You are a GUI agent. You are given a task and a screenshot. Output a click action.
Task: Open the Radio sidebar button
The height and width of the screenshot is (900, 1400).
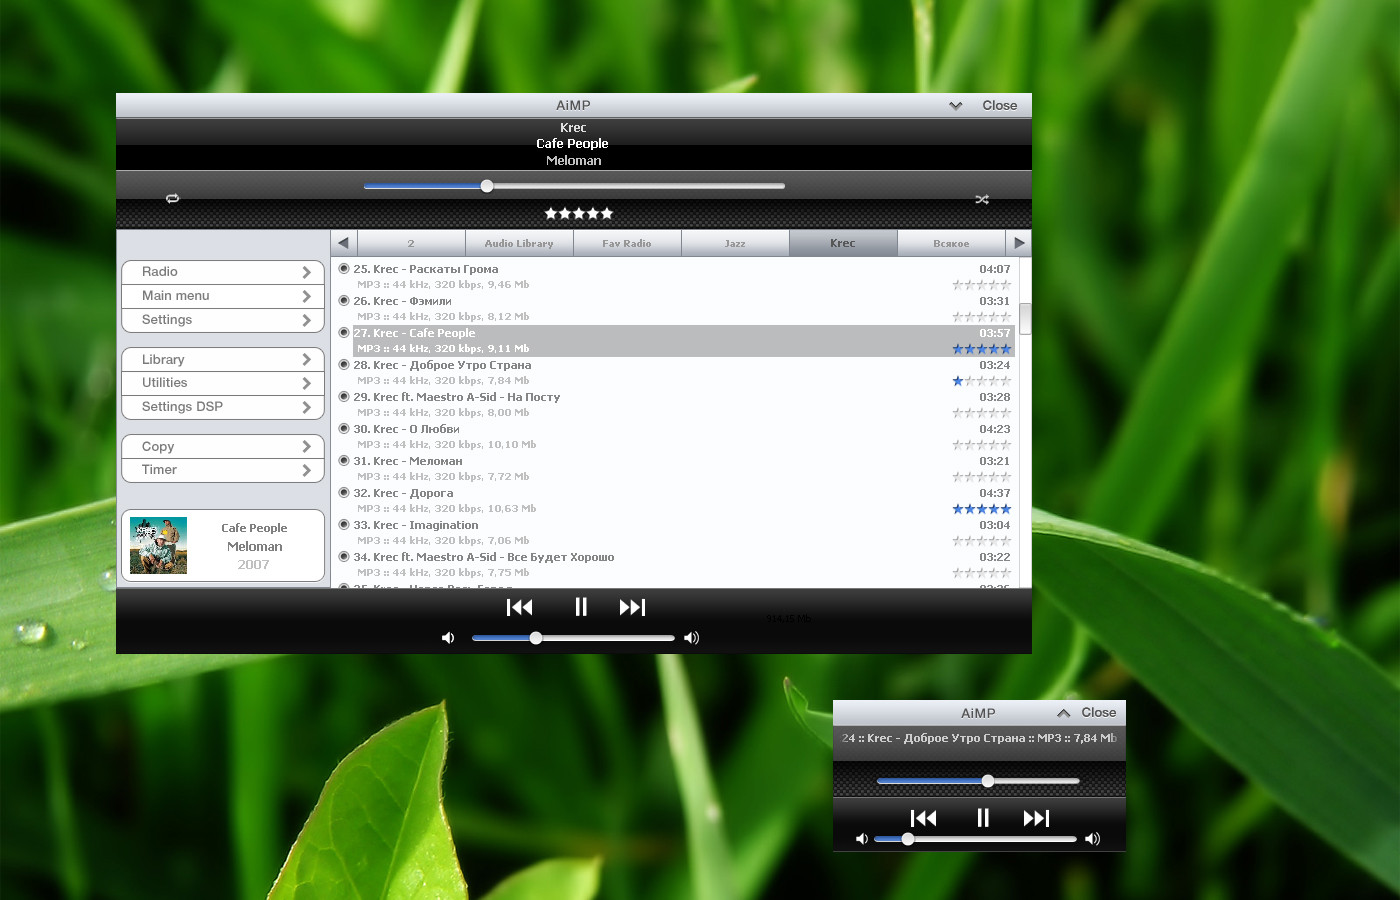[223, 272]
